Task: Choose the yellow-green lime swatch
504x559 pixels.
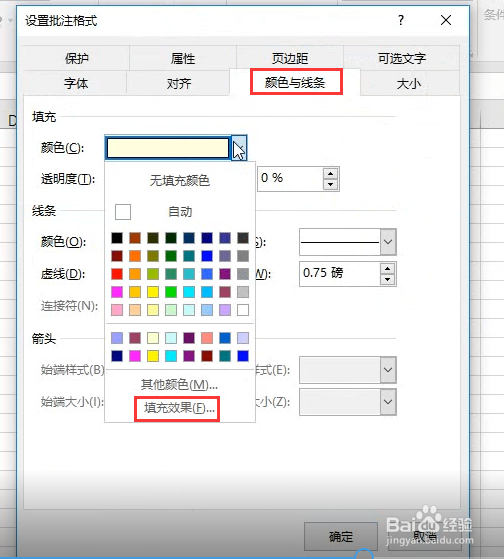Action: click(x=153, y=274)
